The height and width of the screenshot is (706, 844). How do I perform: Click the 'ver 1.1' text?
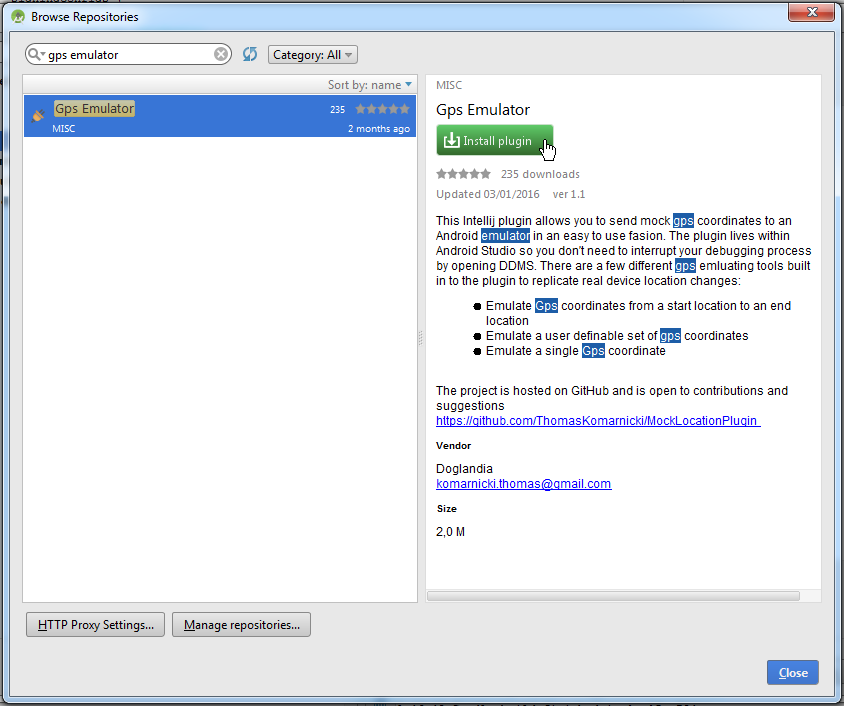(568, 194)
